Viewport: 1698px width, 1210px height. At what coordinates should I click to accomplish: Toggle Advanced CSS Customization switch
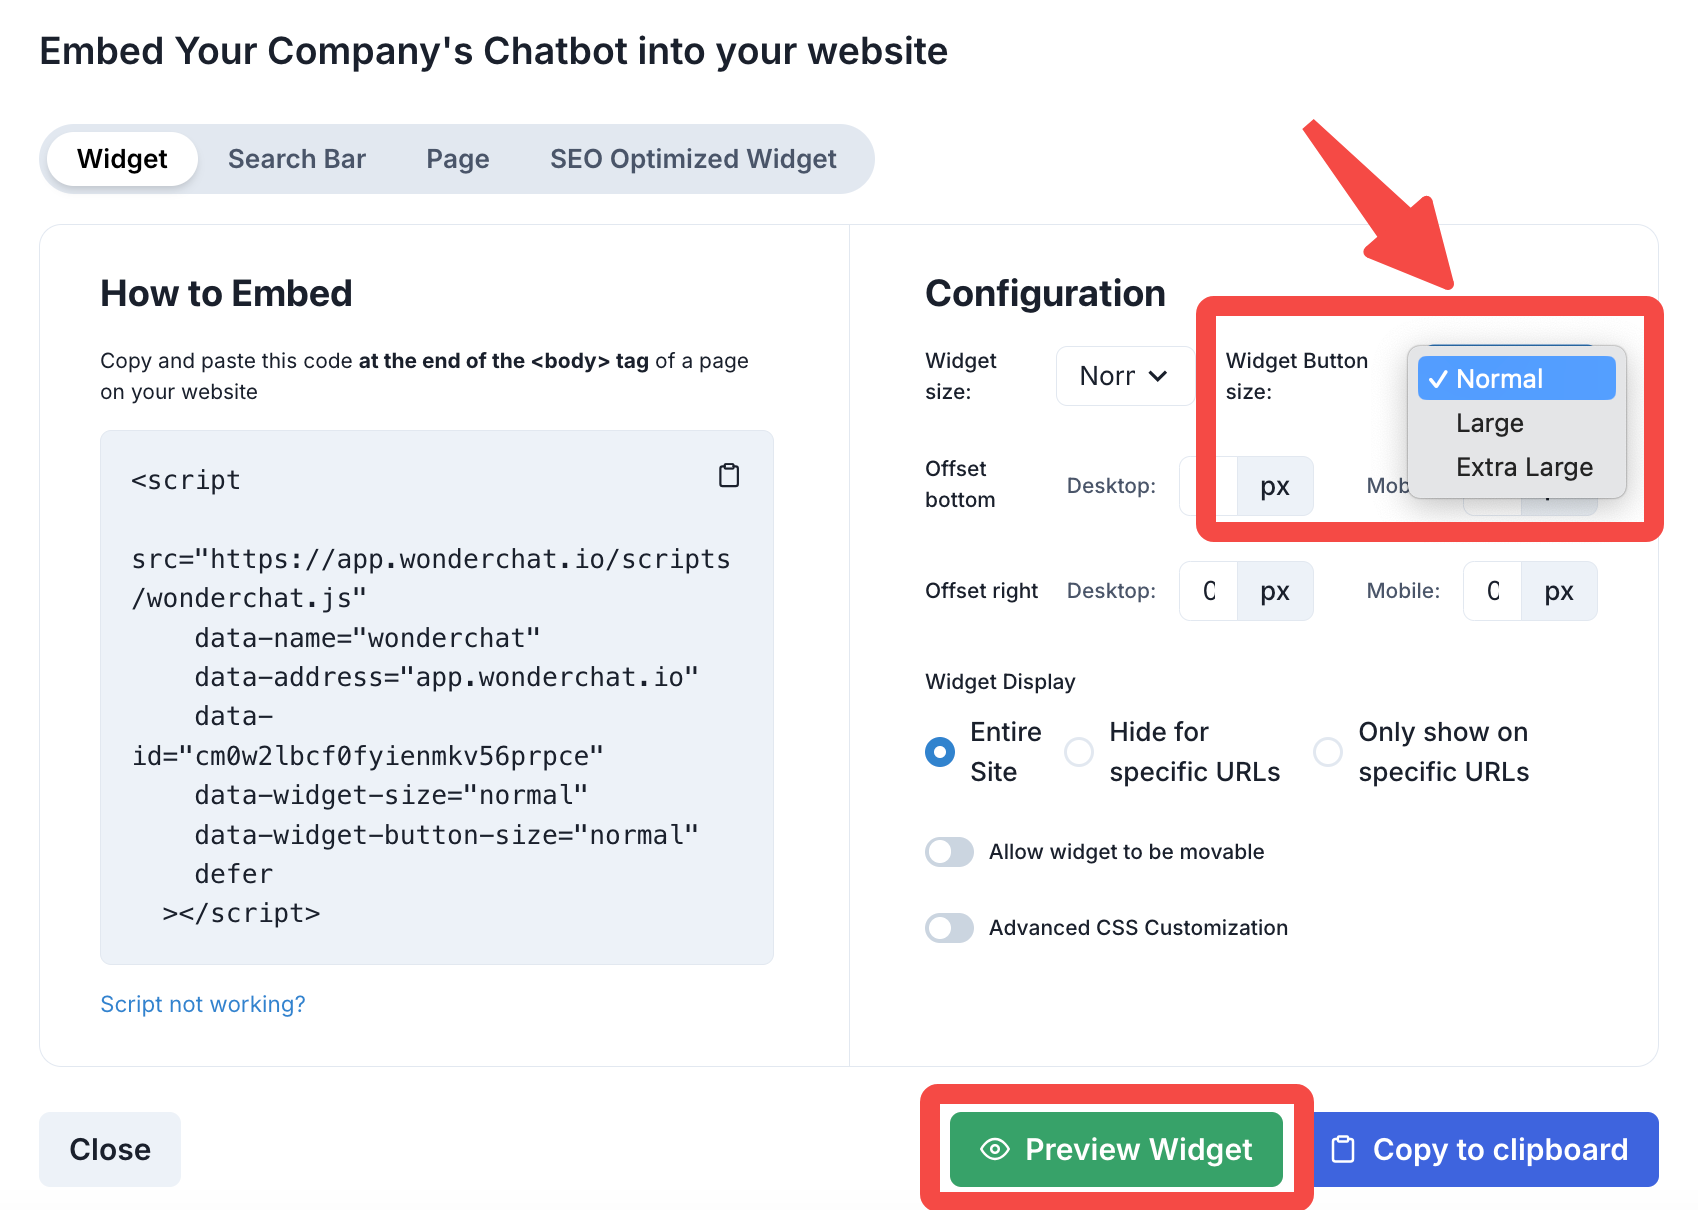(949, 928)
